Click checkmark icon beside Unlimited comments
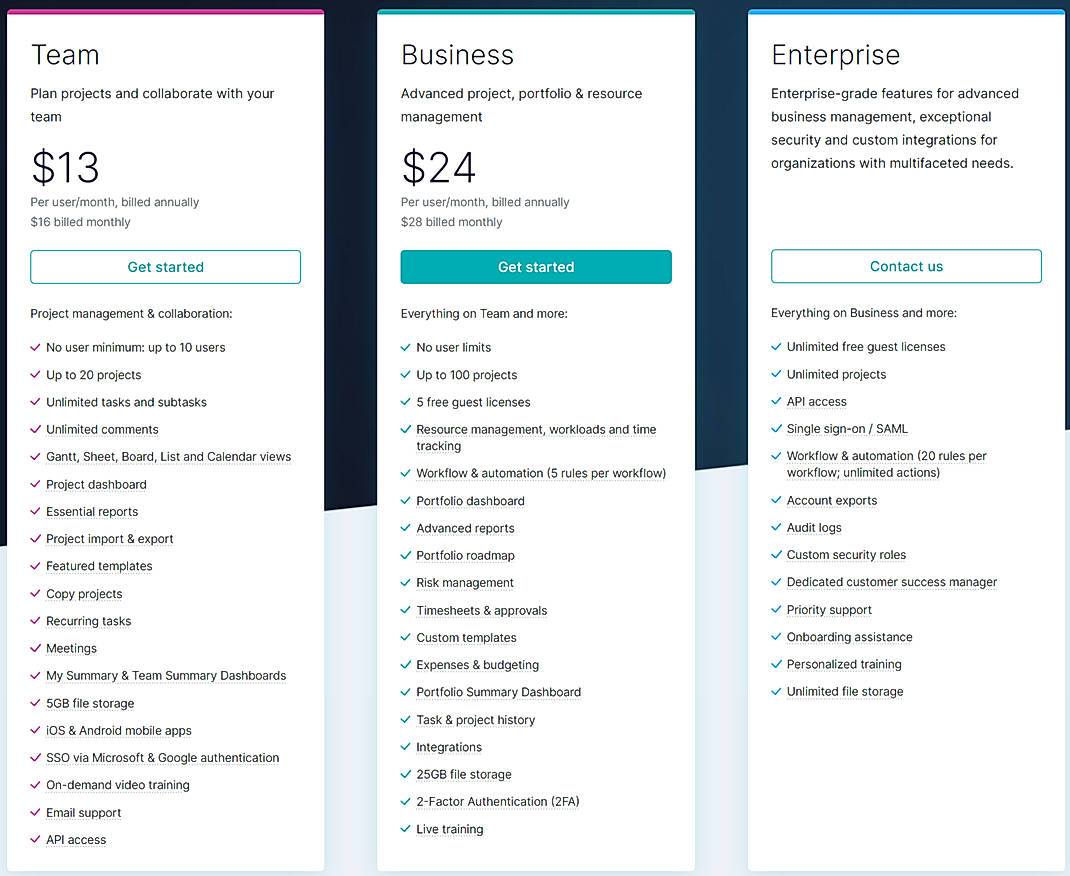 [36, 430]
